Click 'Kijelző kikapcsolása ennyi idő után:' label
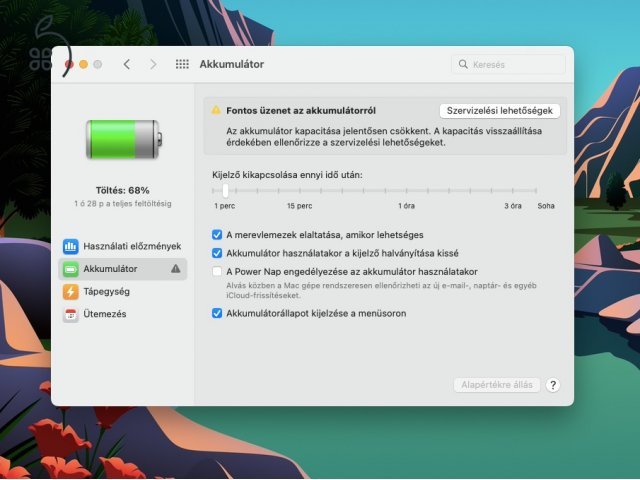The image size is (640, 480). (x=287, y=175)
